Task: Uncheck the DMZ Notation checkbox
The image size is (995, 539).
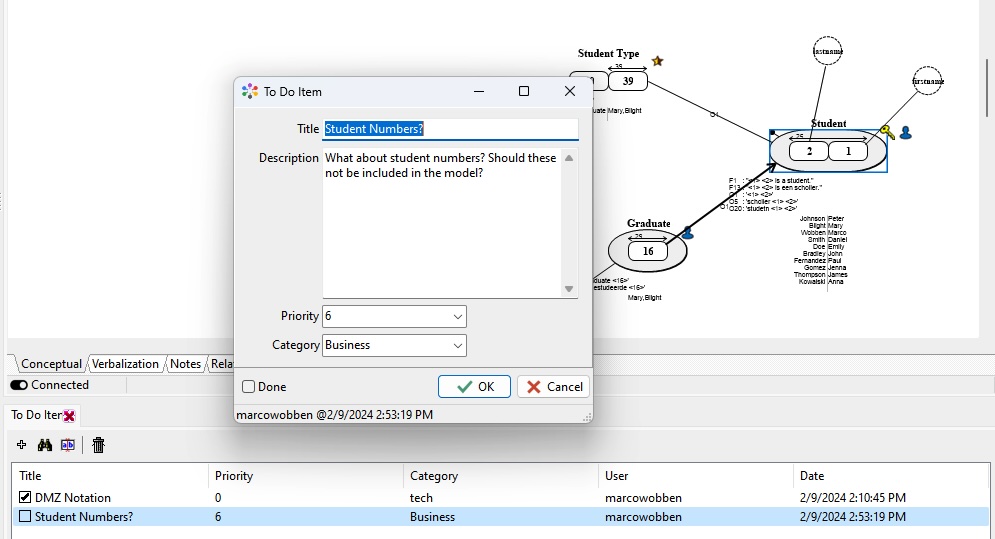Action: [x=25, y=497]
